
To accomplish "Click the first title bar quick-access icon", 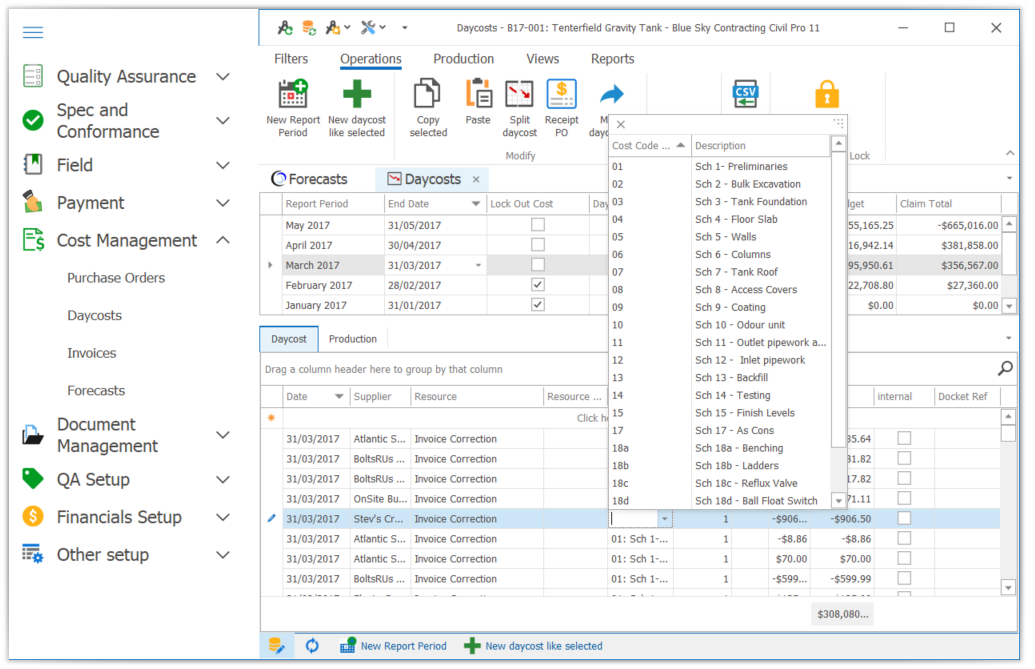I will click(x=284, y=28).
